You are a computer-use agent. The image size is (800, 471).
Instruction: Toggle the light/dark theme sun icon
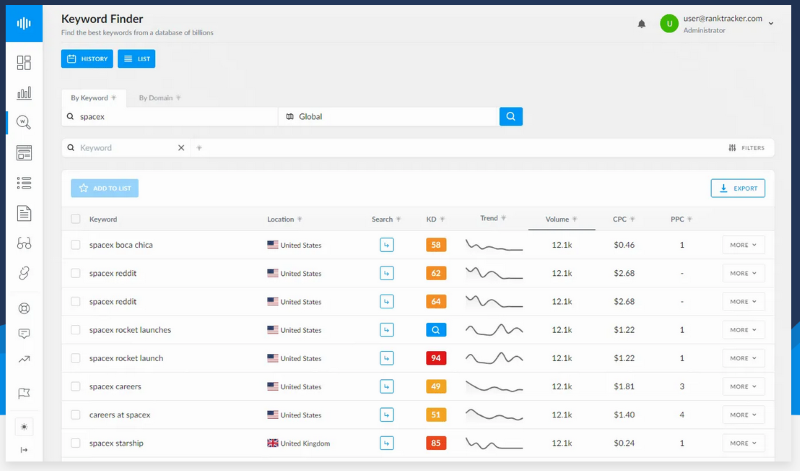24,427
